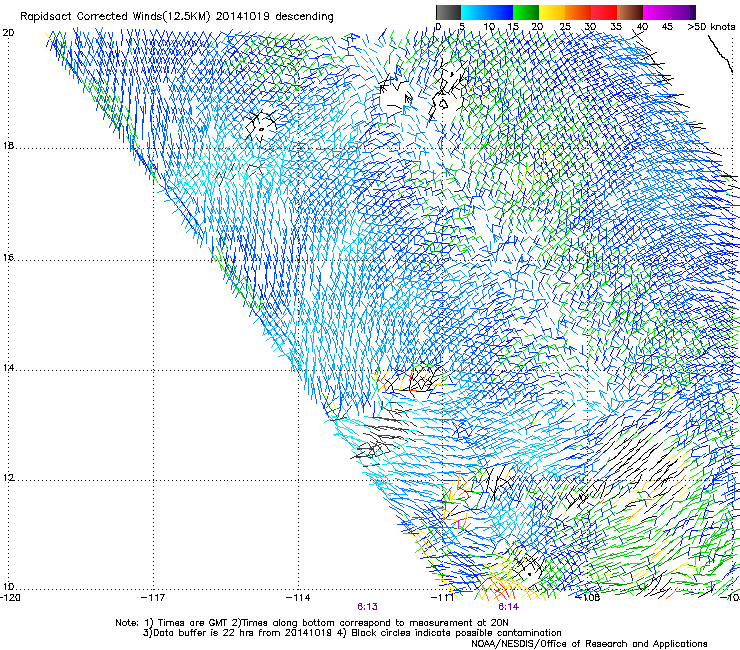Click the latitude label 18

(8, 145)
